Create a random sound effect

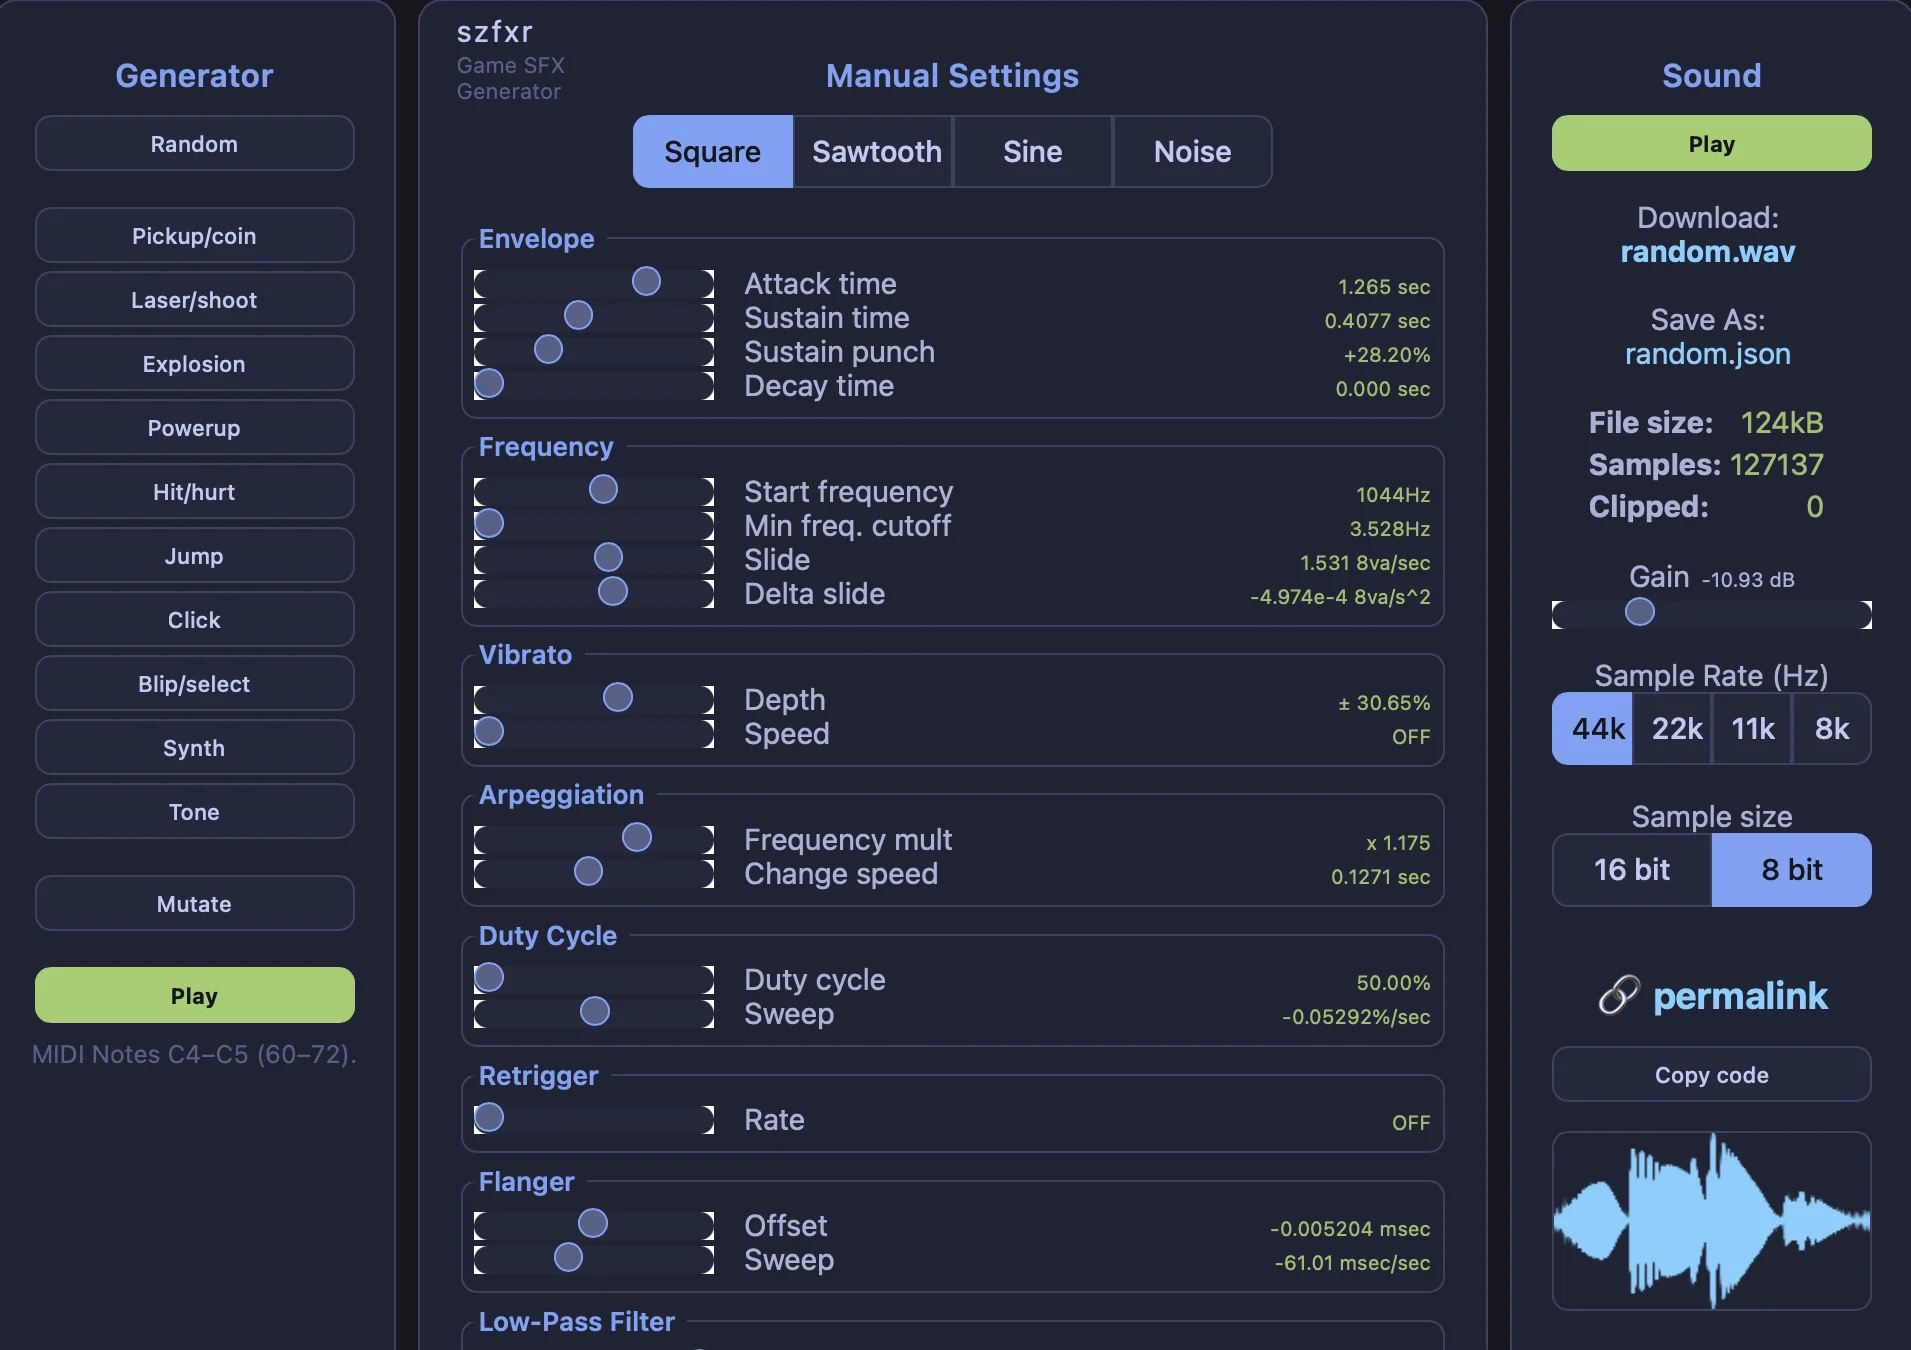click(194, 143)
